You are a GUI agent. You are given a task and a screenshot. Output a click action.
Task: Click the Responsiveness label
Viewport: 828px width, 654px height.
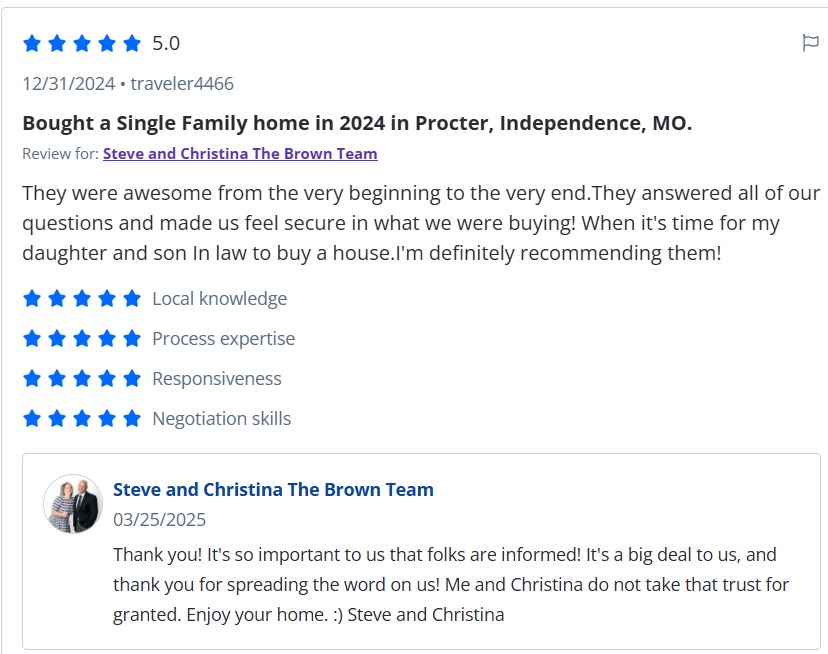pos(217,378)
